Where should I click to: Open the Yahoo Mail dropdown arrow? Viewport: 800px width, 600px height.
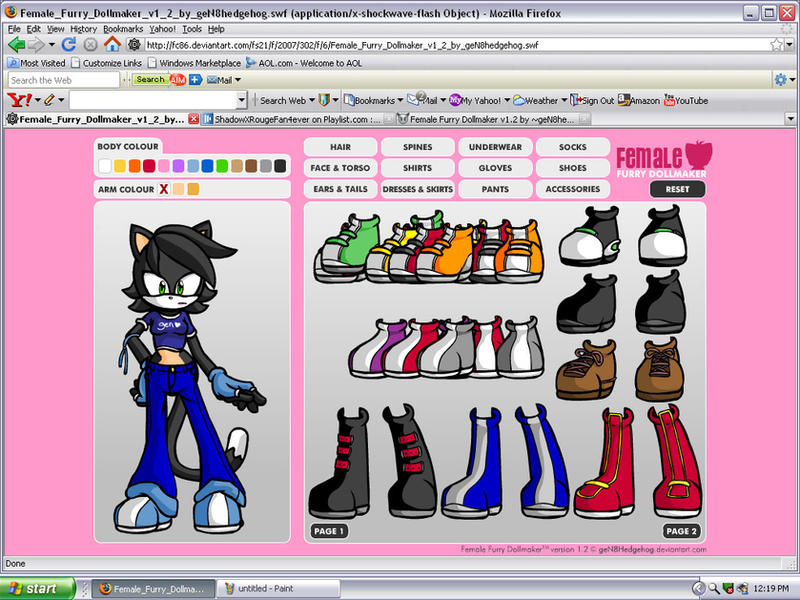(443, 100)
